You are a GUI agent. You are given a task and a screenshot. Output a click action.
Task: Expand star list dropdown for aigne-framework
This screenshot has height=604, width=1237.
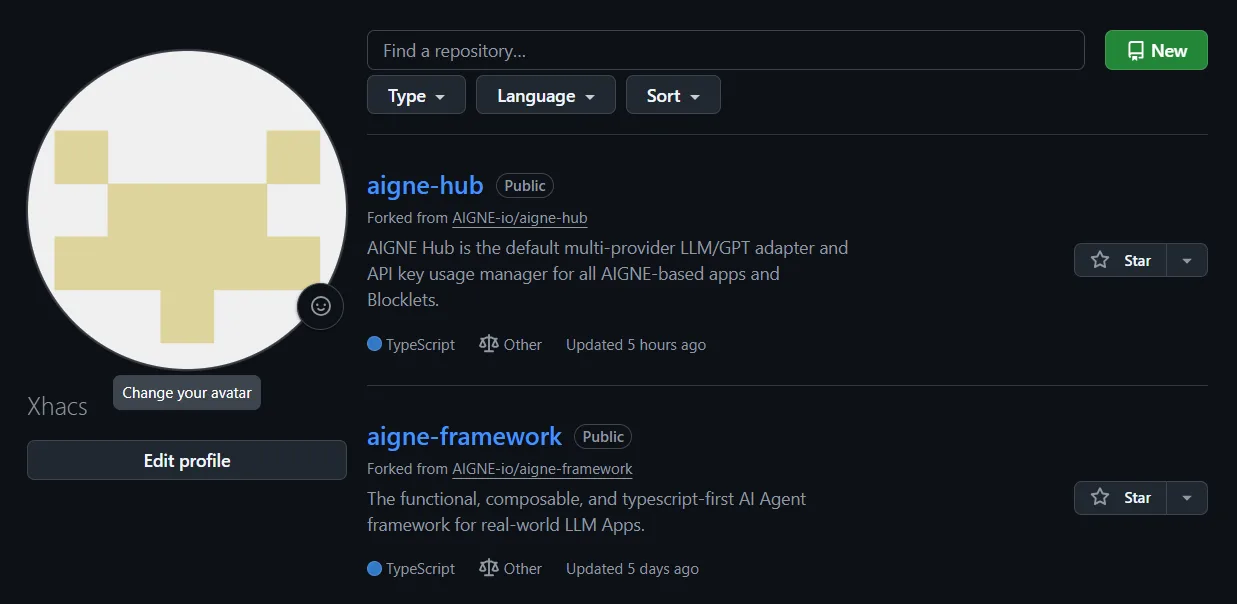pos(1187,497)
